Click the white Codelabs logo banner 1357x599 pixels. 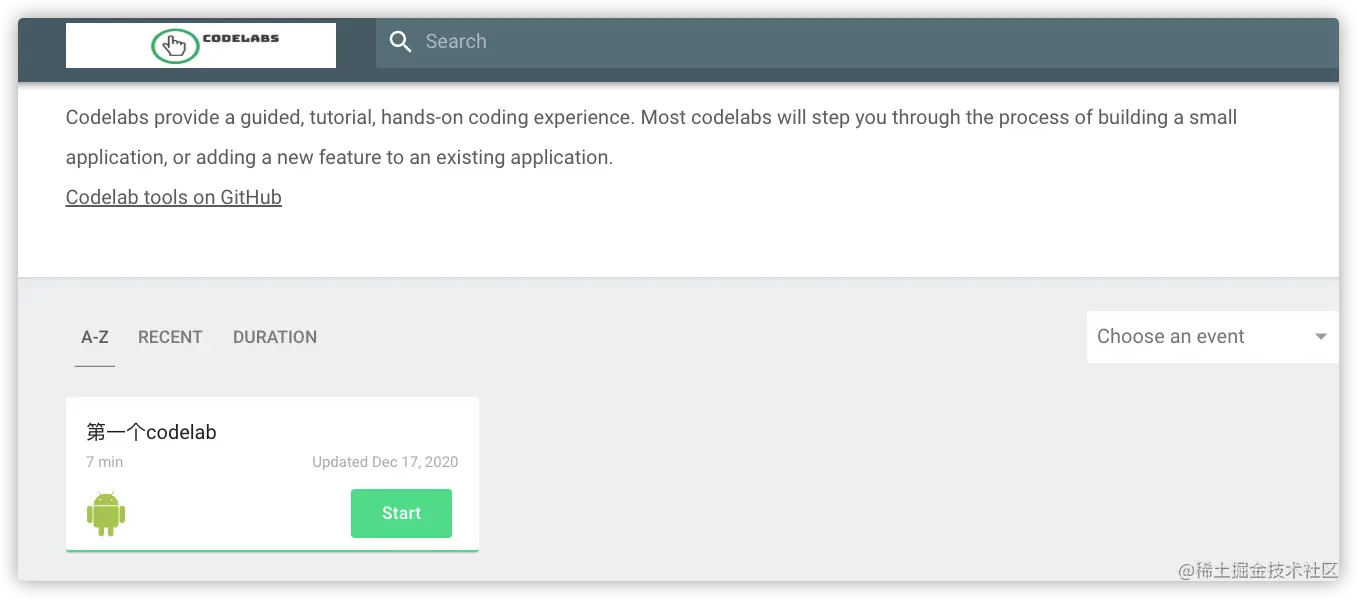(x=201, y=46)
